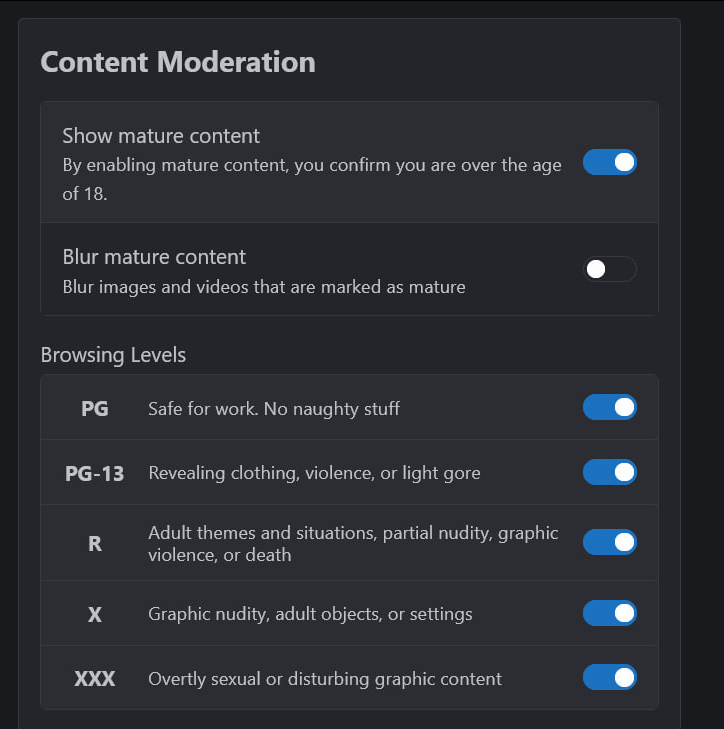724x729 pixels.
Task: Turn off the PG browsing level switch
Action: [x=609, y=407]
